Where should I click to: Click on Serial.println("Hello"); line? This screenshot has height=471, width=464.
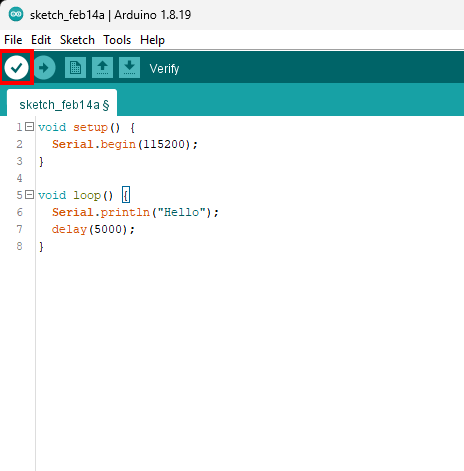[x=135, y=212]
